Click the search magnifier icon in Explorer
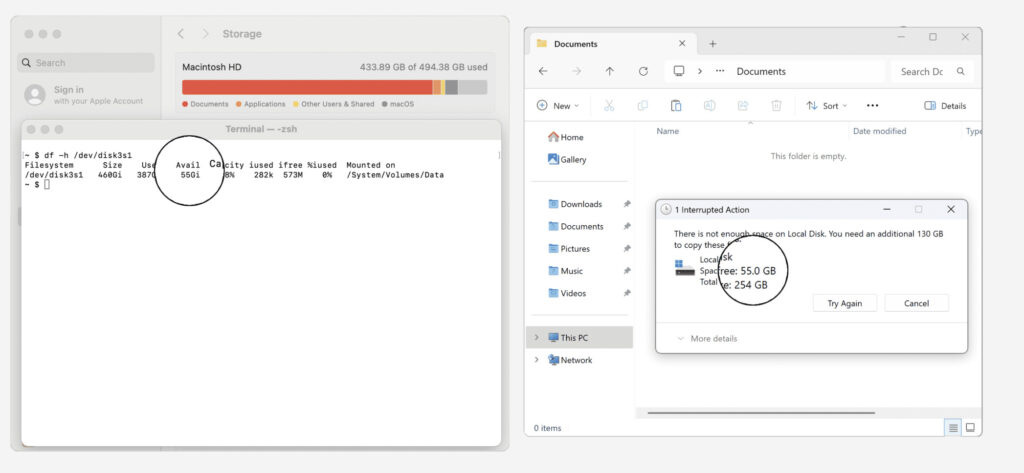The height and width of the screenshot is (473, 1024). point(961,71)
